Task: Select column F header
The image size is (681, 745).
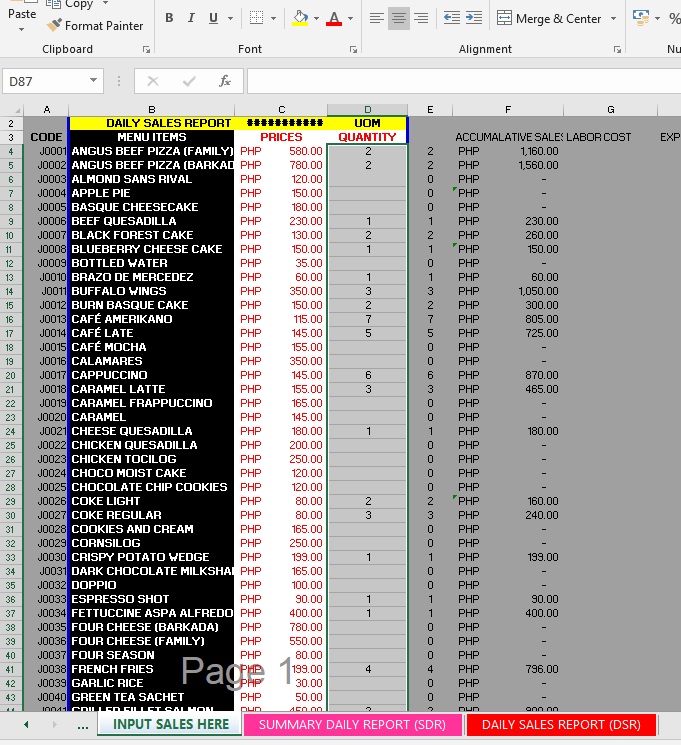Action: (x=508, y=110)
